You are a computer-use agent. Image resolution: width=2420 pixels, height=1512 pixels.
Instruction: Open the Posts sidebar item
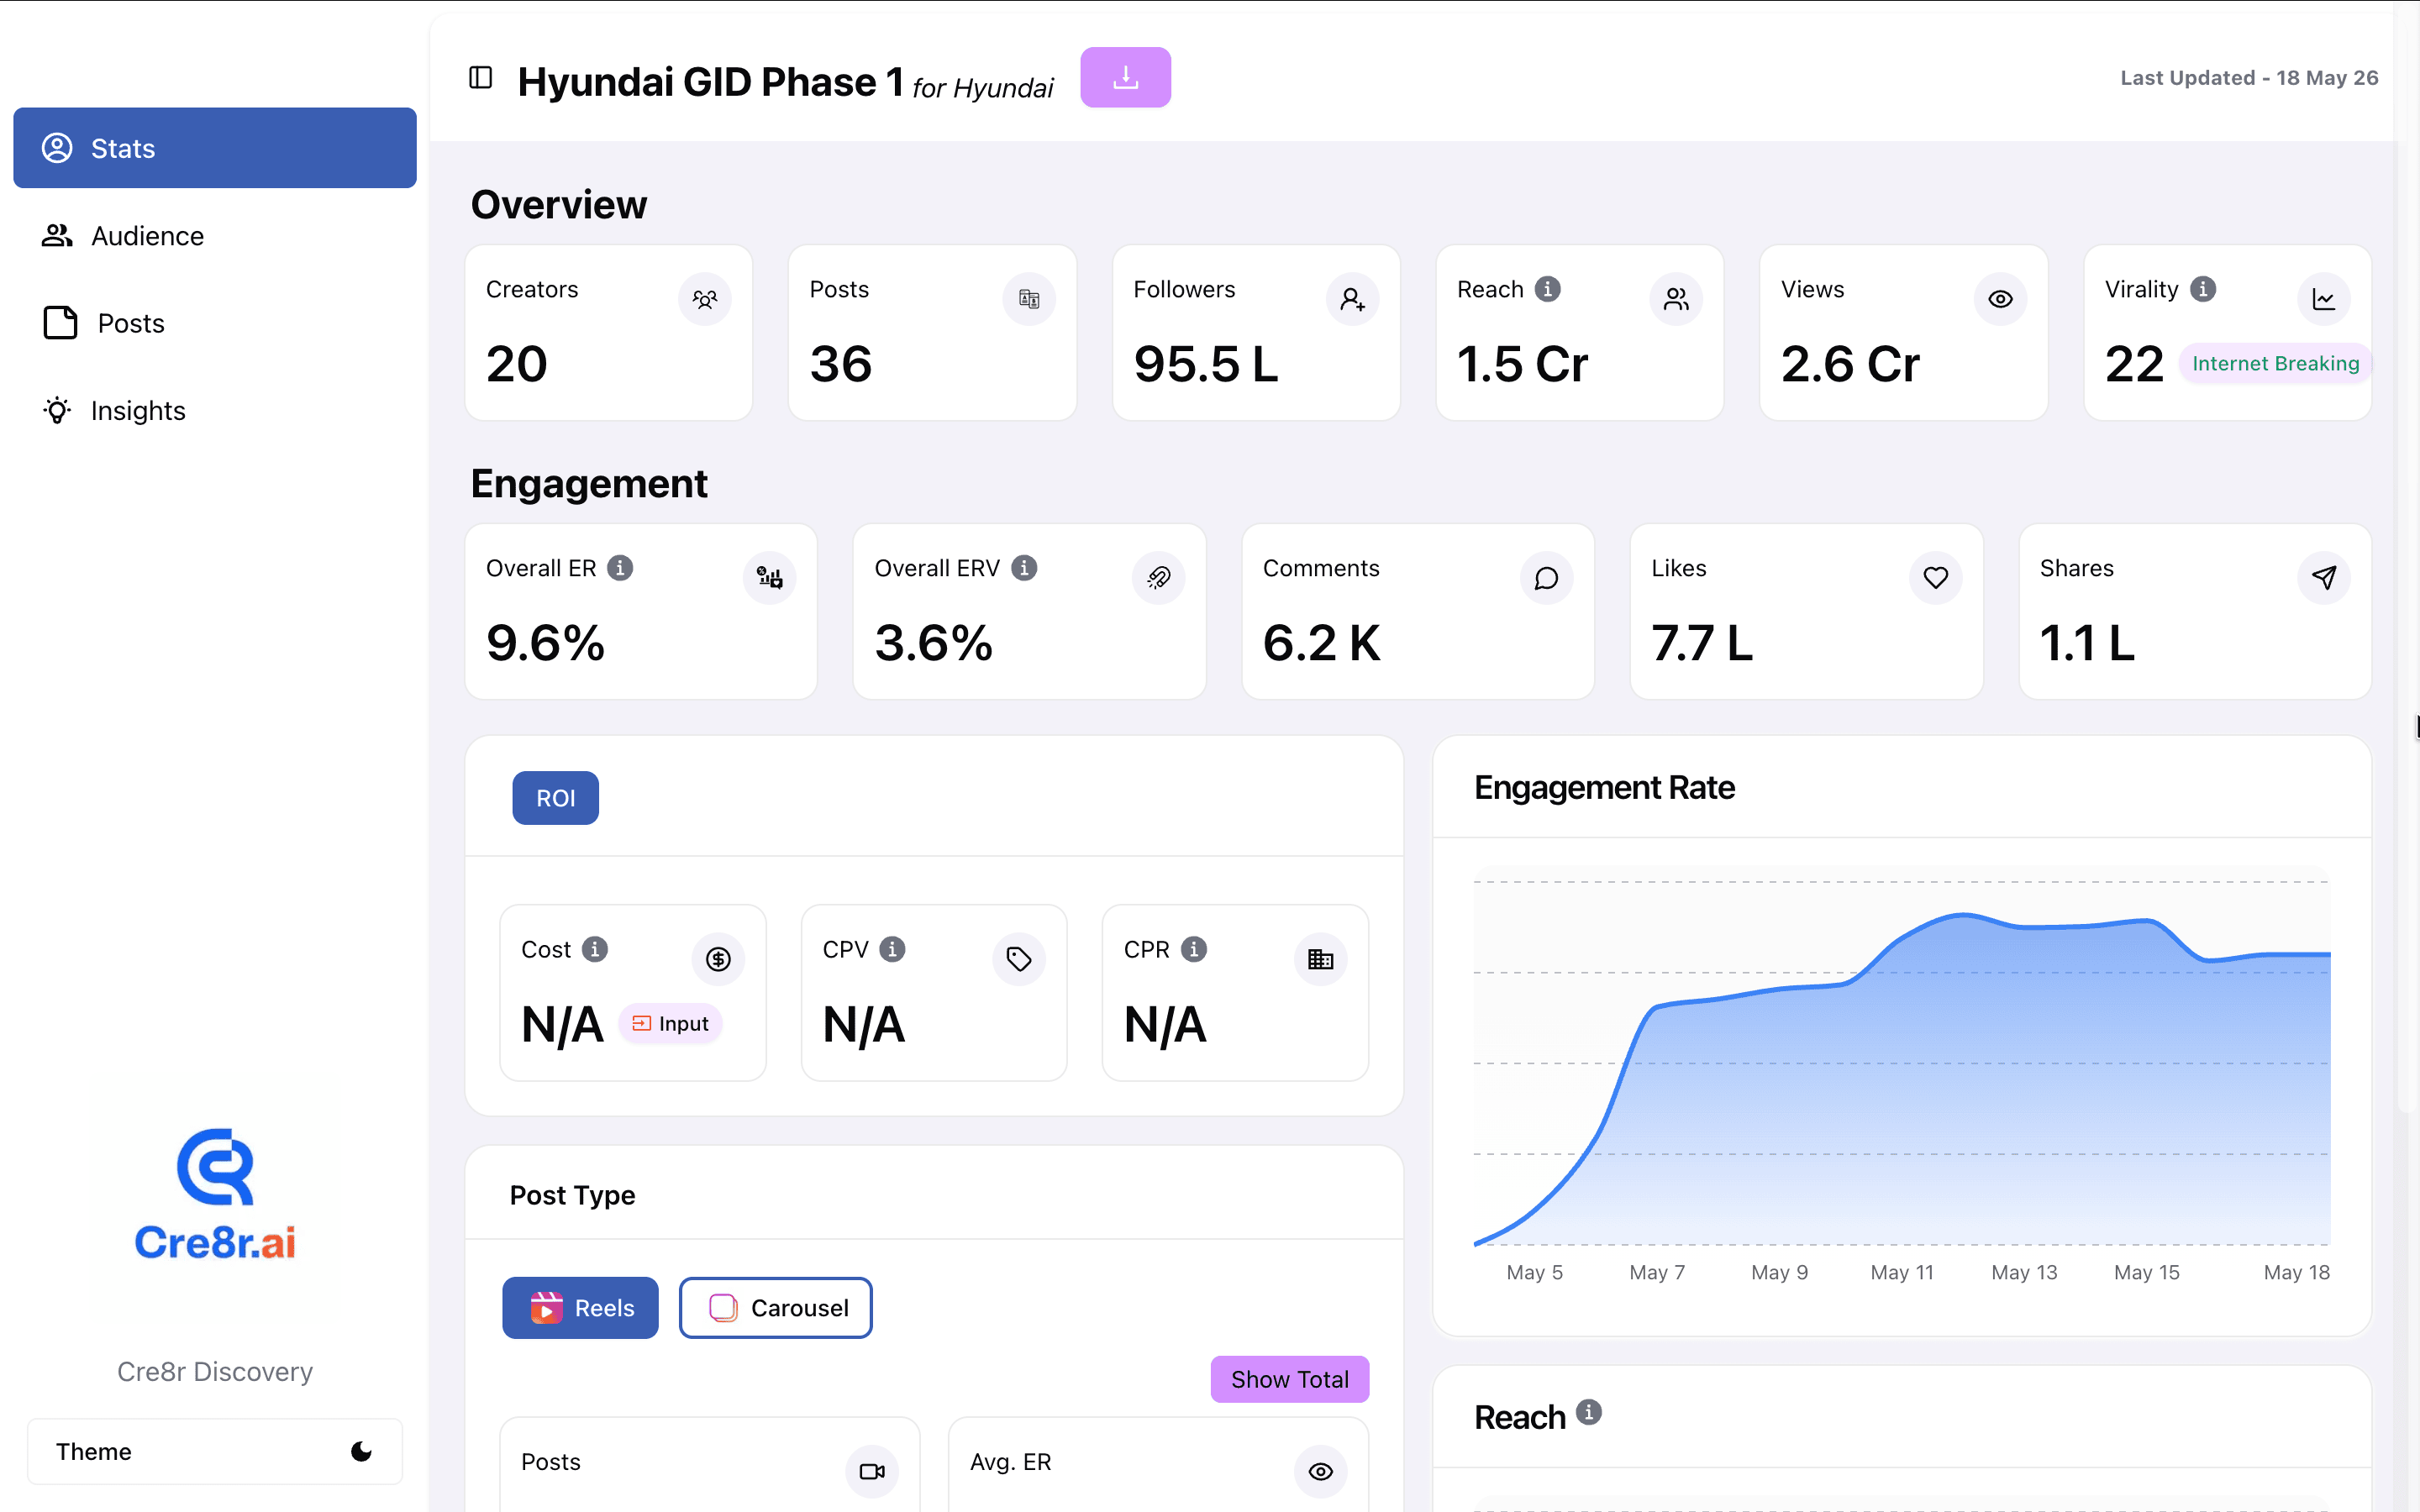tap(214, 323)
